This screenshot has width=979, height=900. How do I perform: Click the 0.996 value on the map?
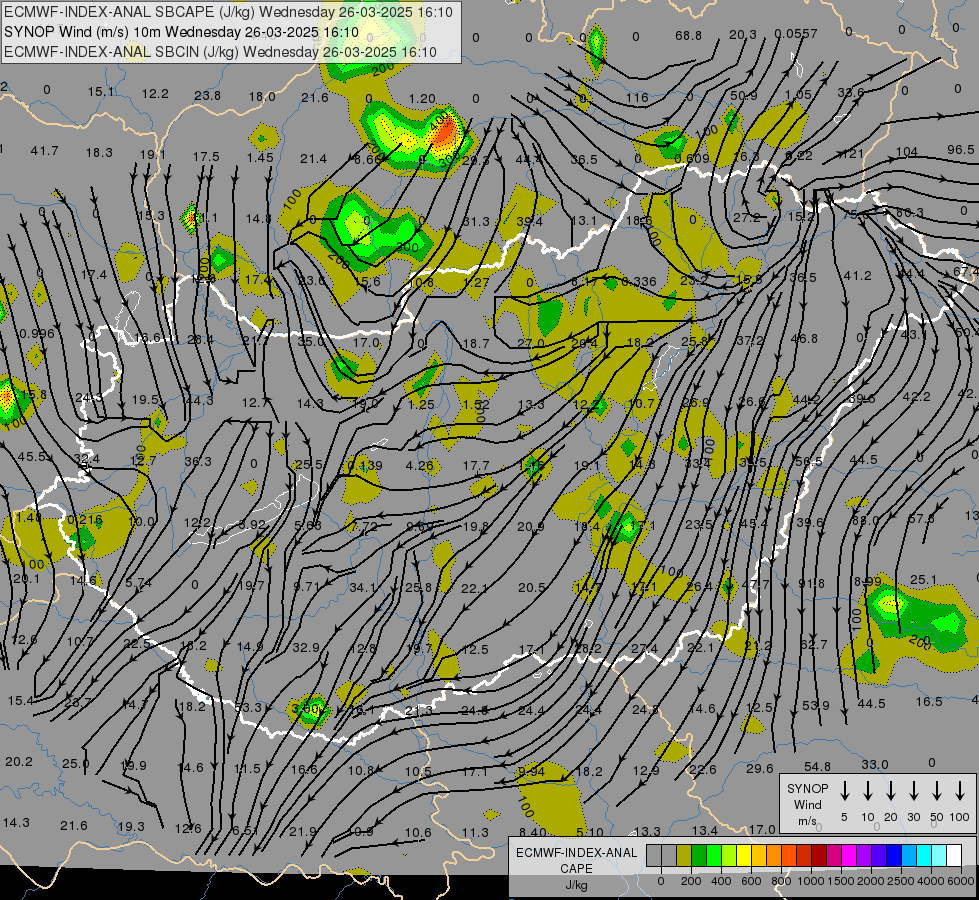pos(36,334)
